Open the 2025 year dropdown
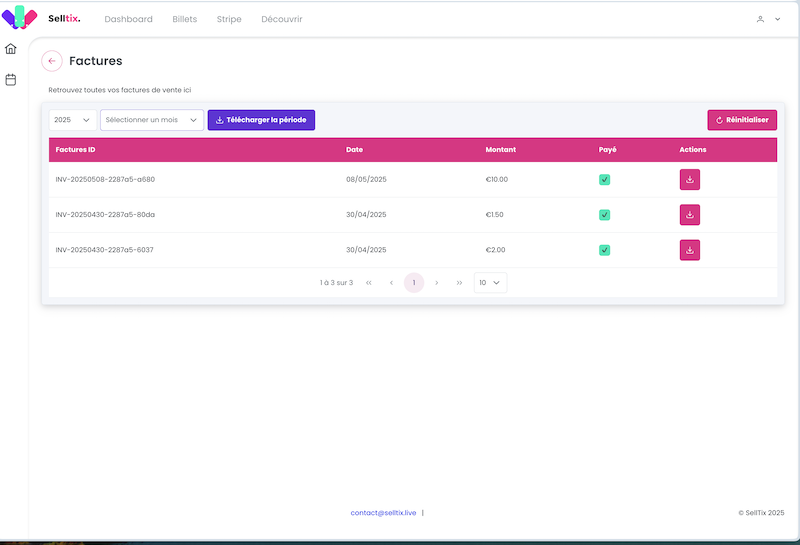 coord(72,120)
